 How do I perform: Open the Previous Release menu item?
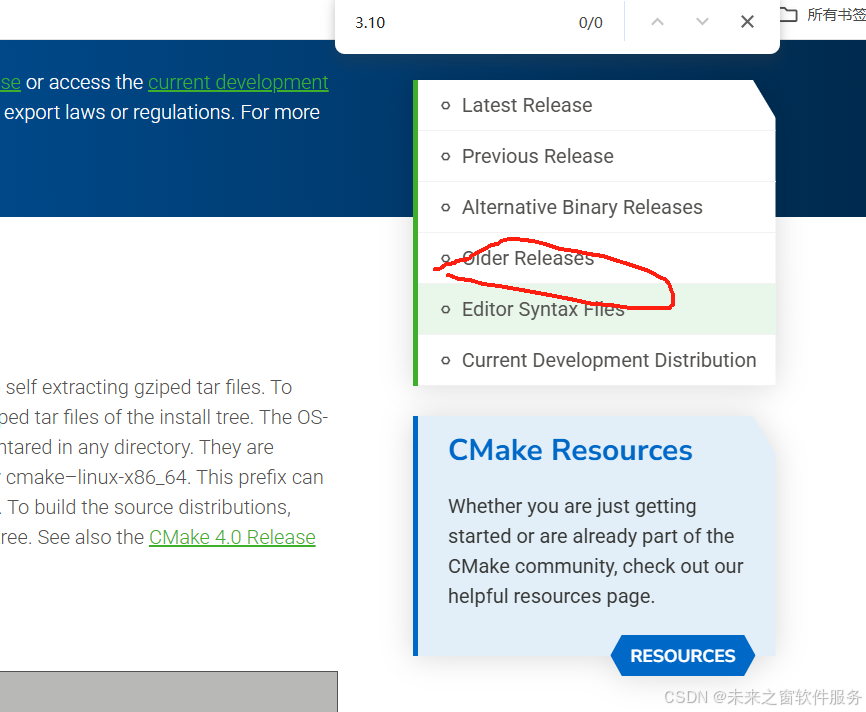[596, 156]
